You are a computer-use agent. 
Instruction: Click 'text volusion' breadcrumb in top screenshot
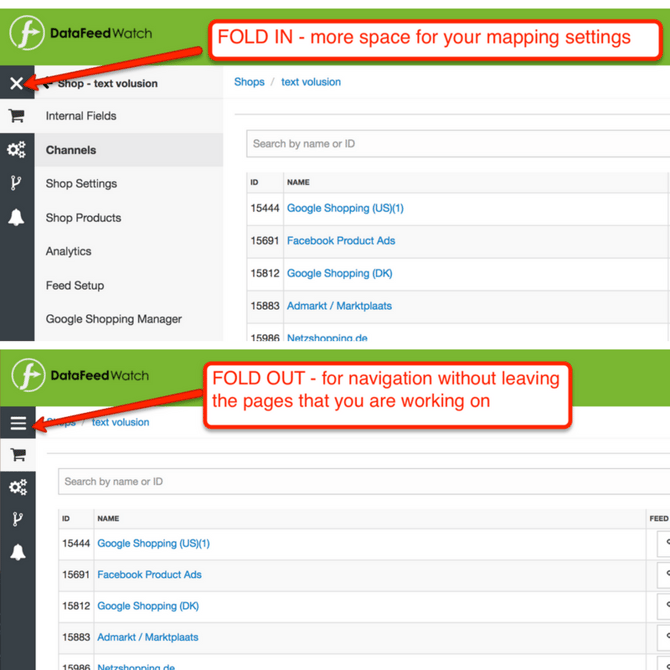(x=311, y=82)
